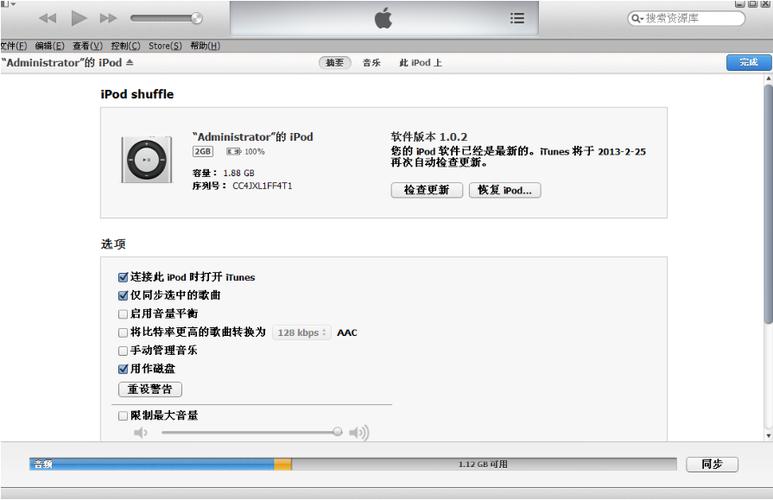Click serial number CC4JXL1FF4T1
773x500 pixels.
coord(262,186)
